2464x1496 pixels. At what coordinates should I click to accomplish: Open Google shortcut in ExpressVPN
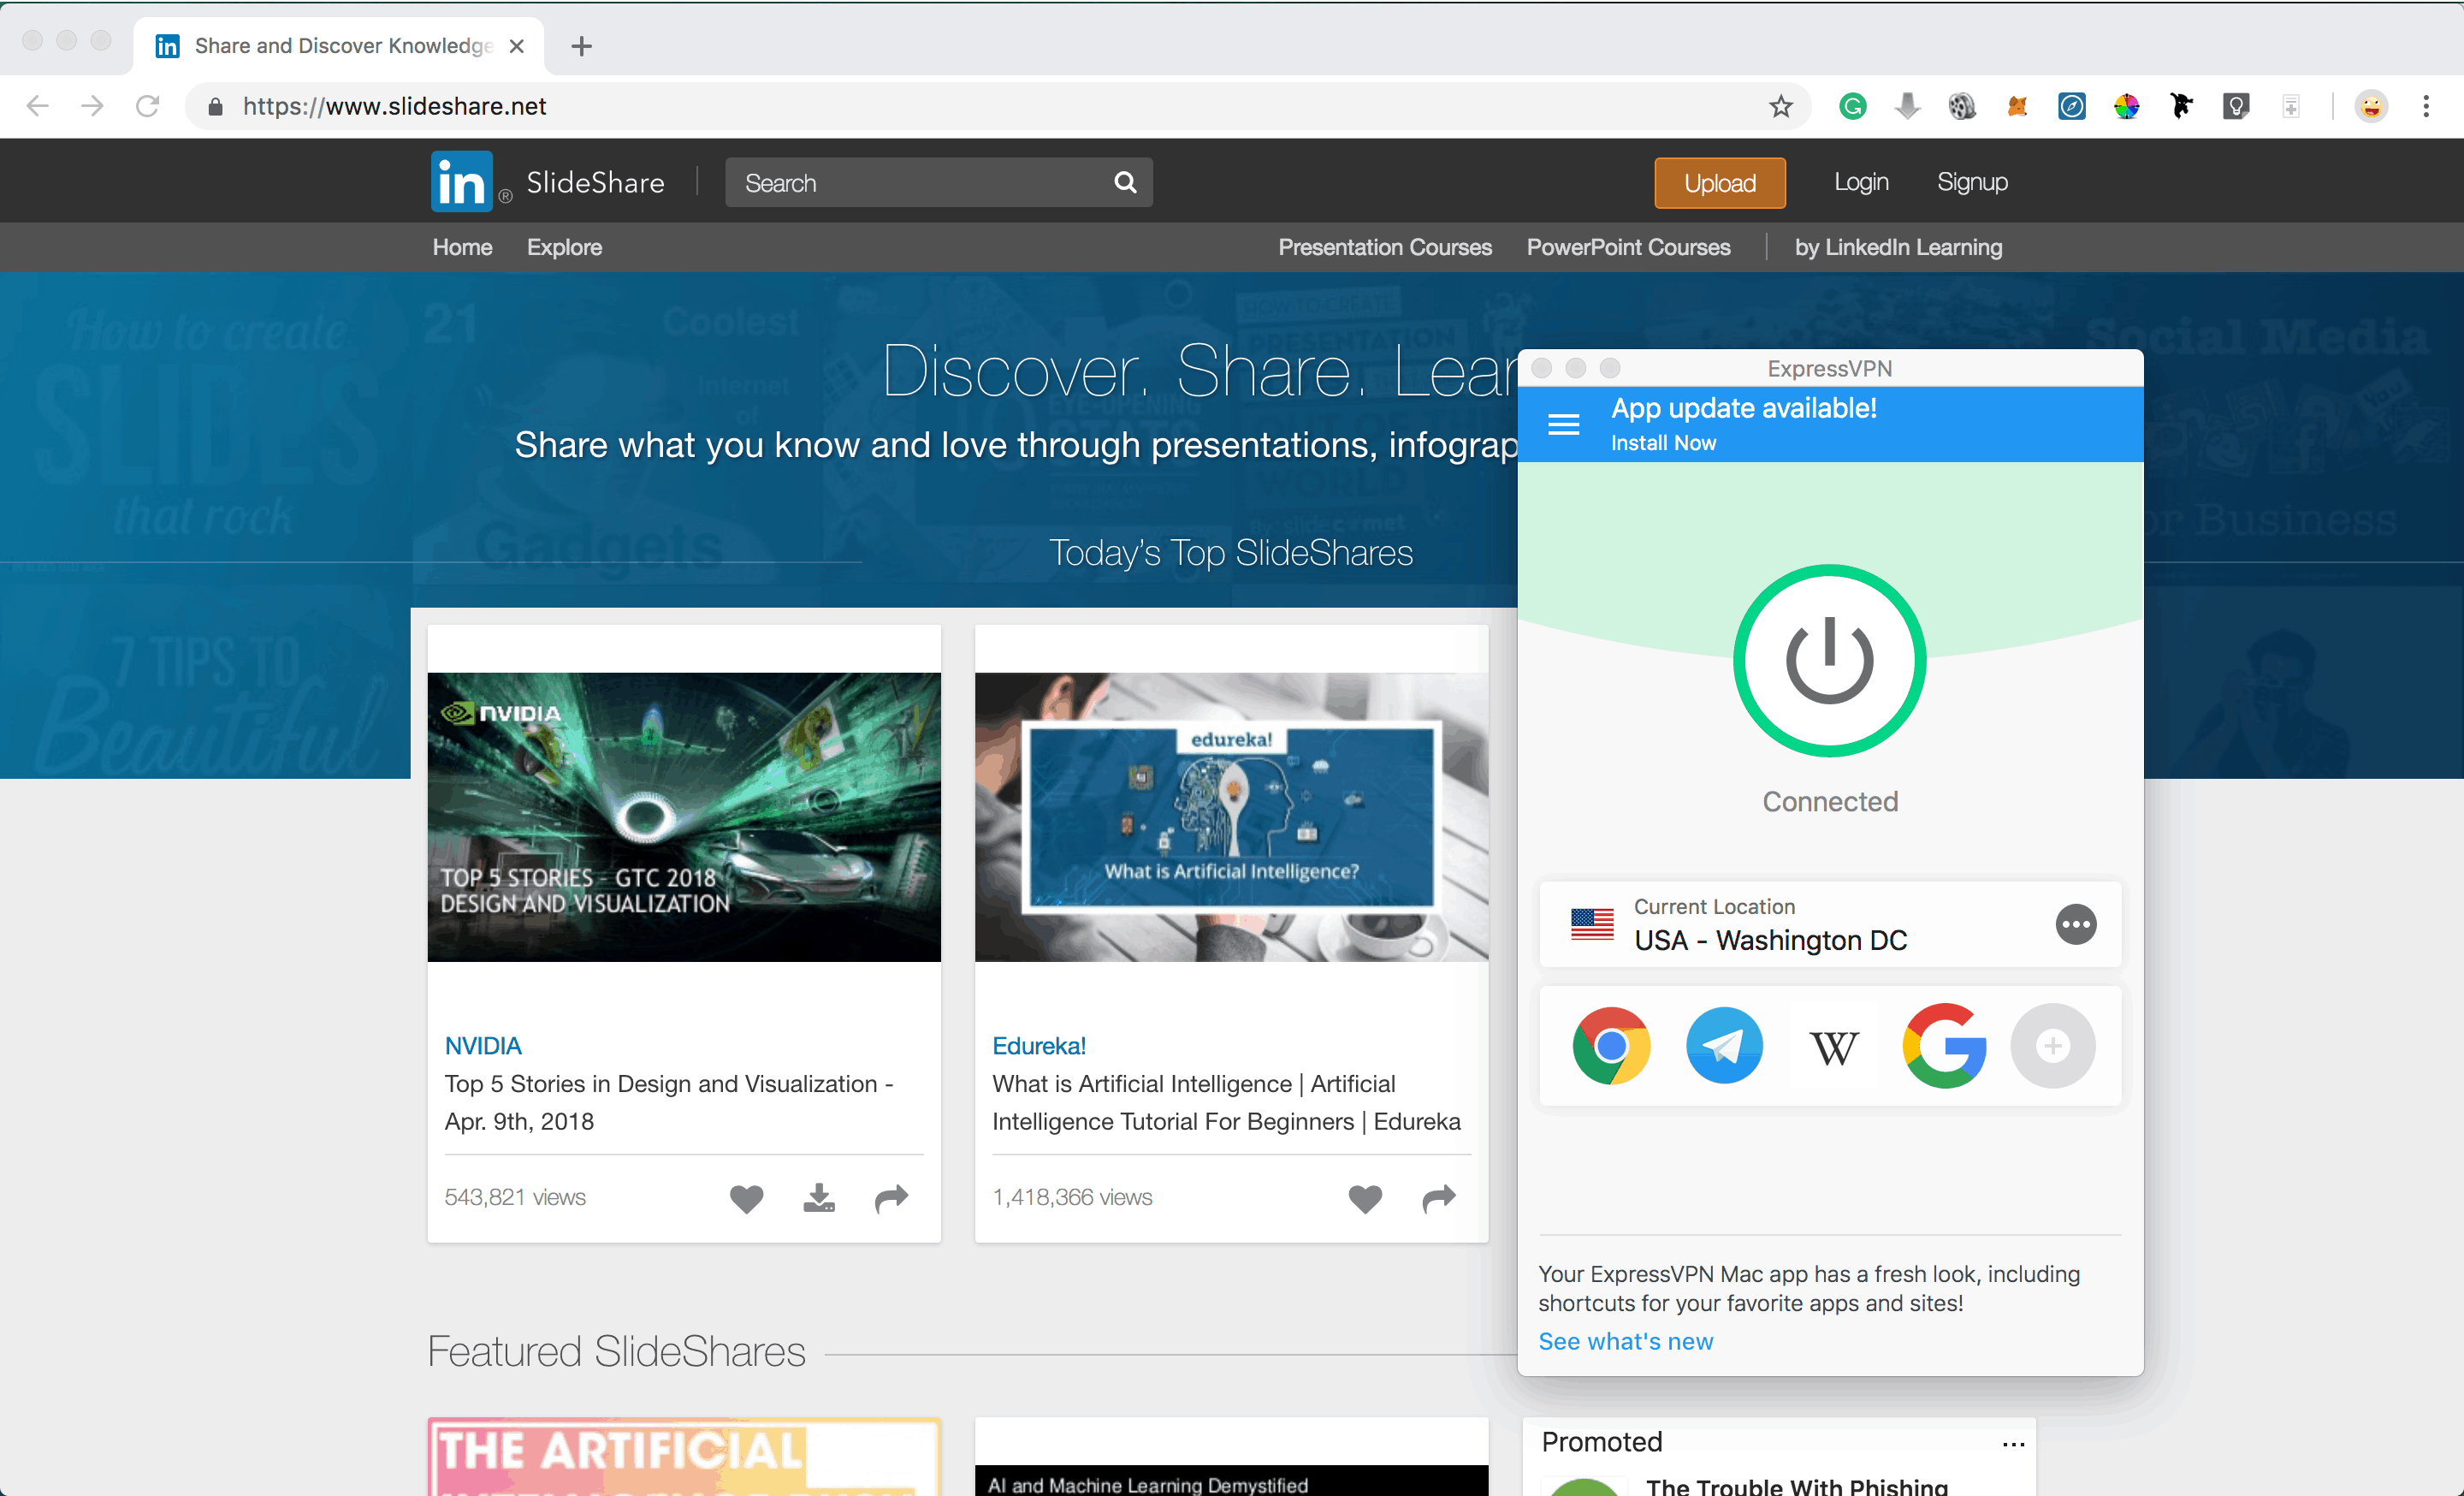(x=1943, y=1045)
